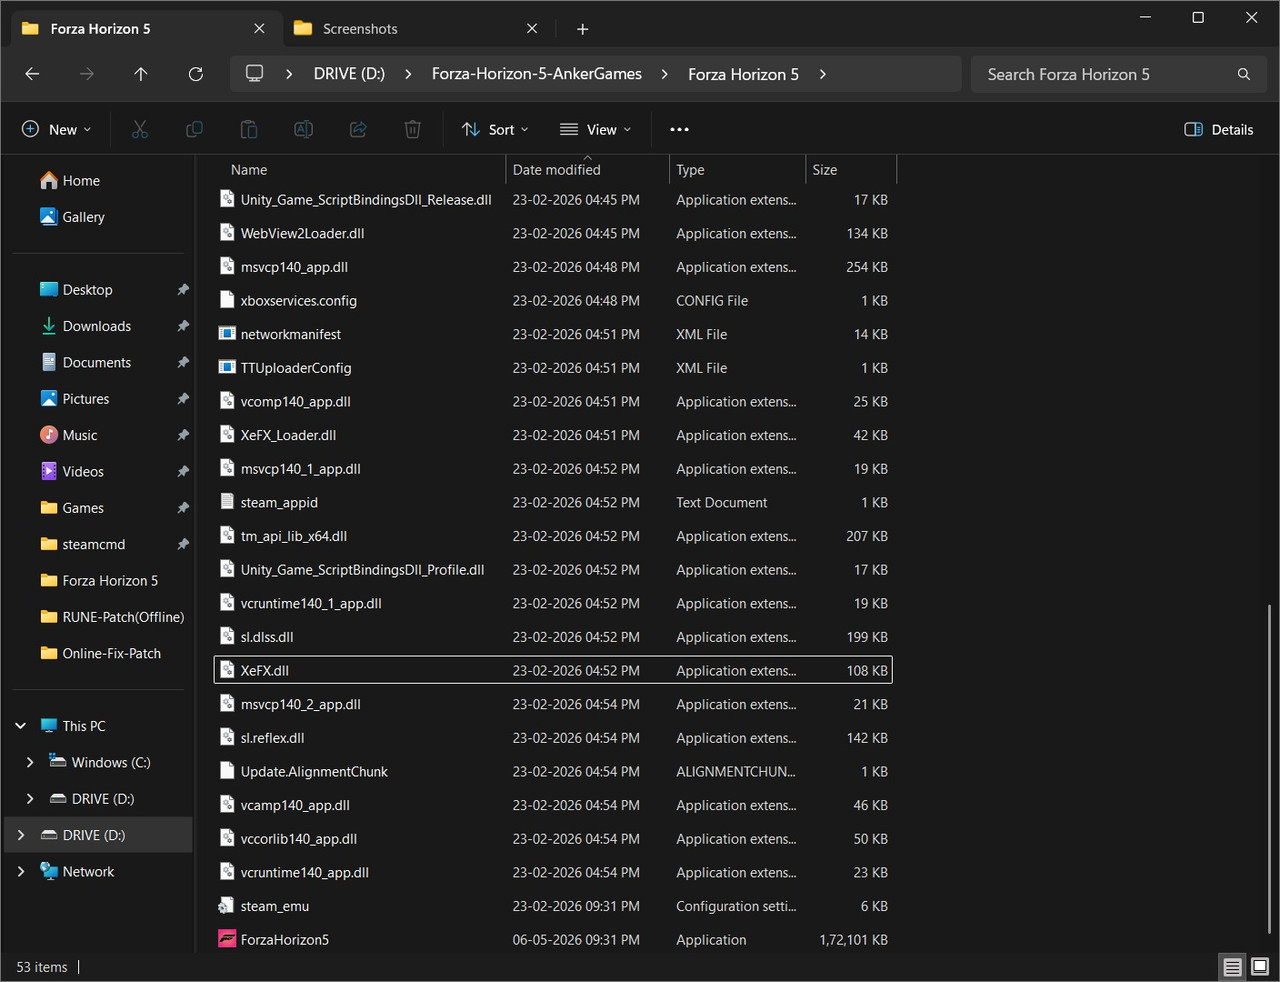Image resolution: width=1280 pixels, height=982 pixels.
Task: Select the XeFX.dll file row
Action: pos(553,671)
